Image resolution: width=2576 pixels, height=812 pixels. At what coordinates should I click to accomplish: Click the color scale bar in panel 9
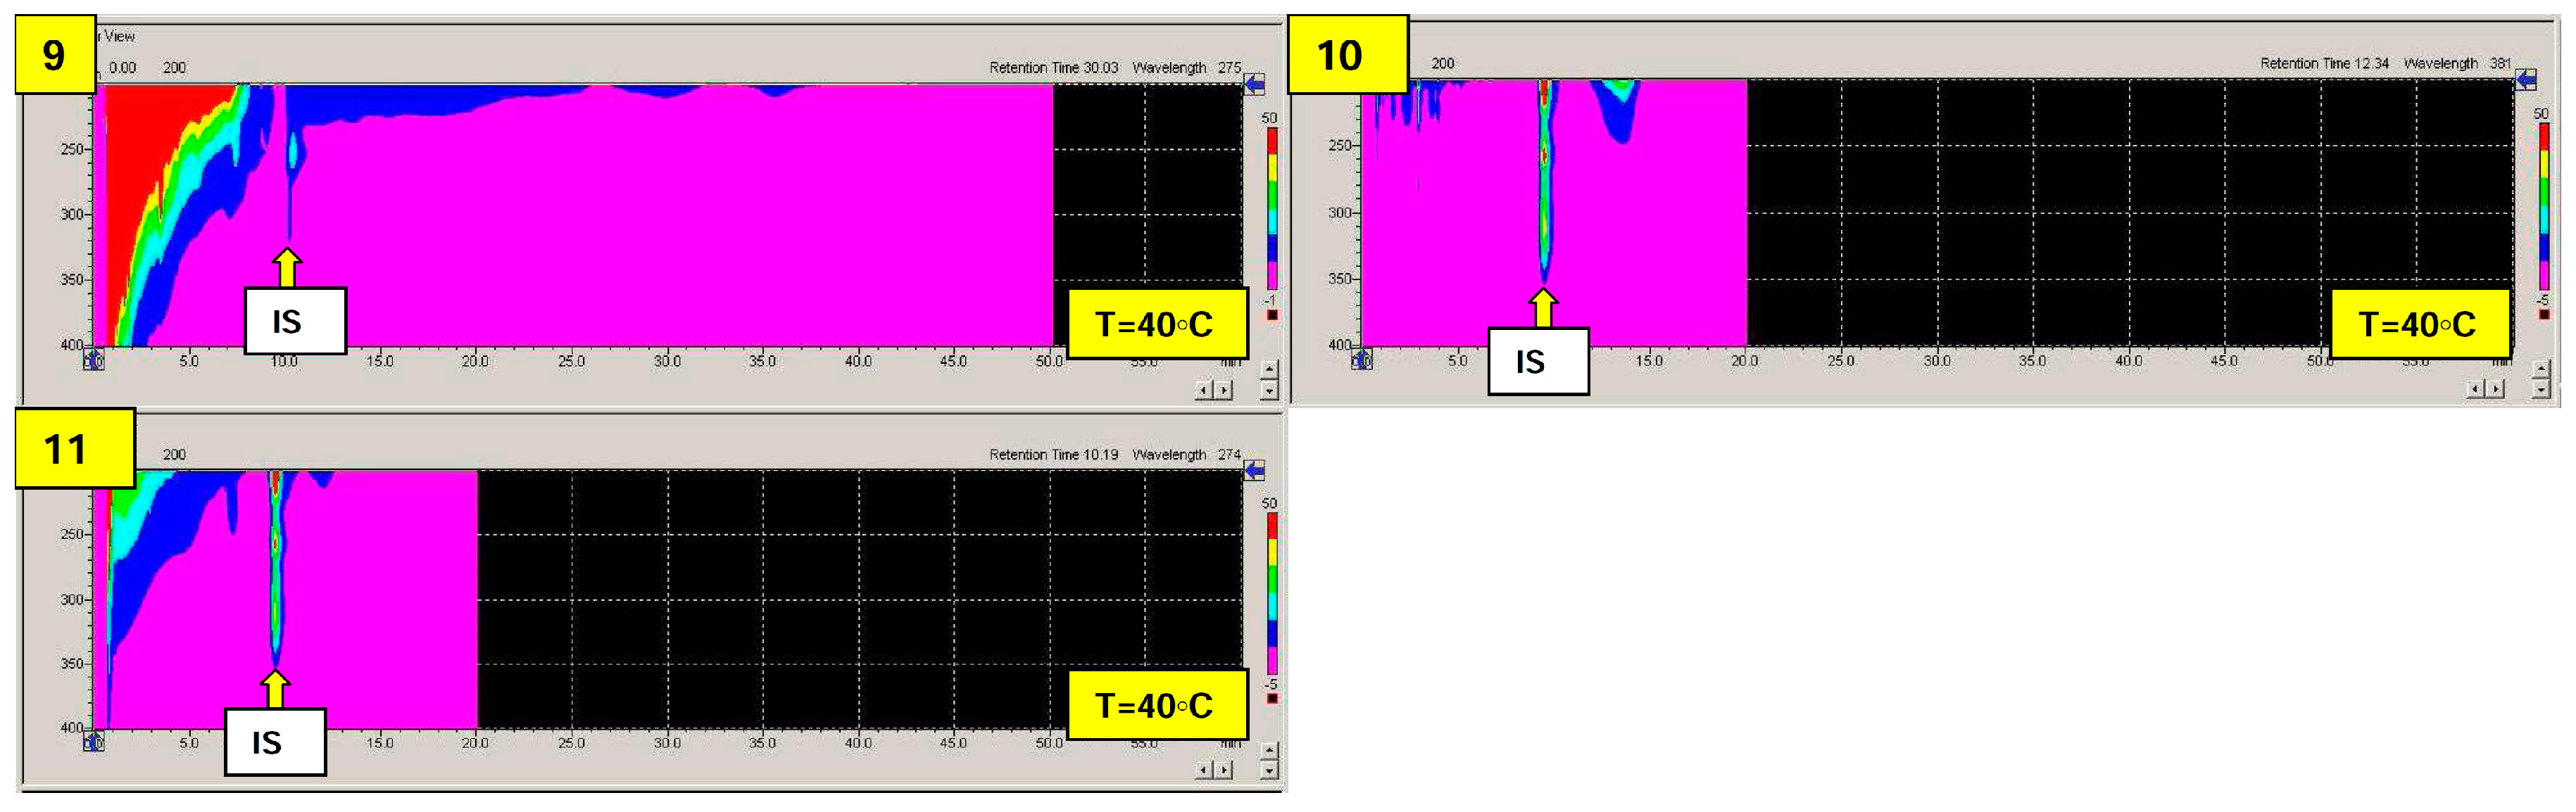point(1272,208)
